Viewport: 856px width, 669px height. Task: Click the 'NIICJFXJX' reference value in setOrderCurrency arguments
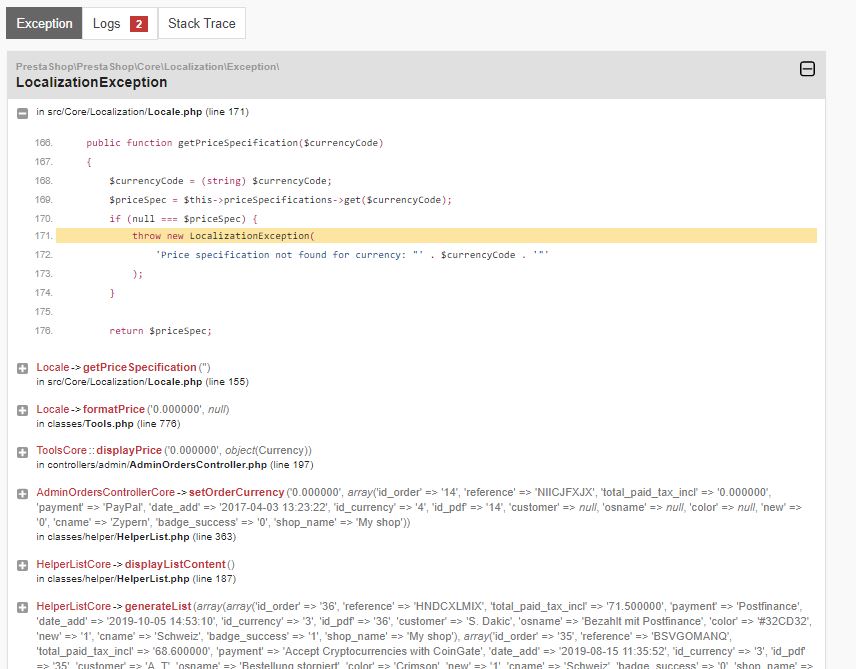point(565,493)
